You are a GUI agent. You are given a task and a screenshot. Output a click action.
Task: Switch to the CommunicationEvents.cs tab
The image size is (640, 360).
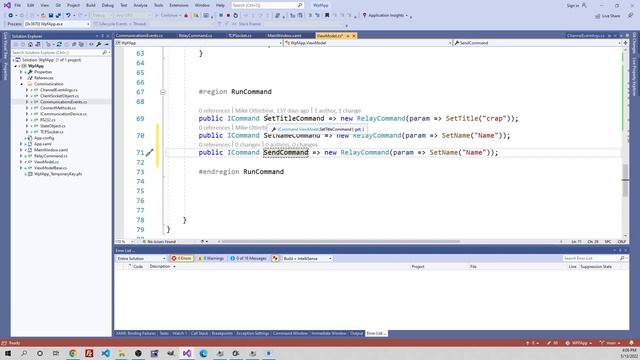pyautogui.click(x=140, y=36)
